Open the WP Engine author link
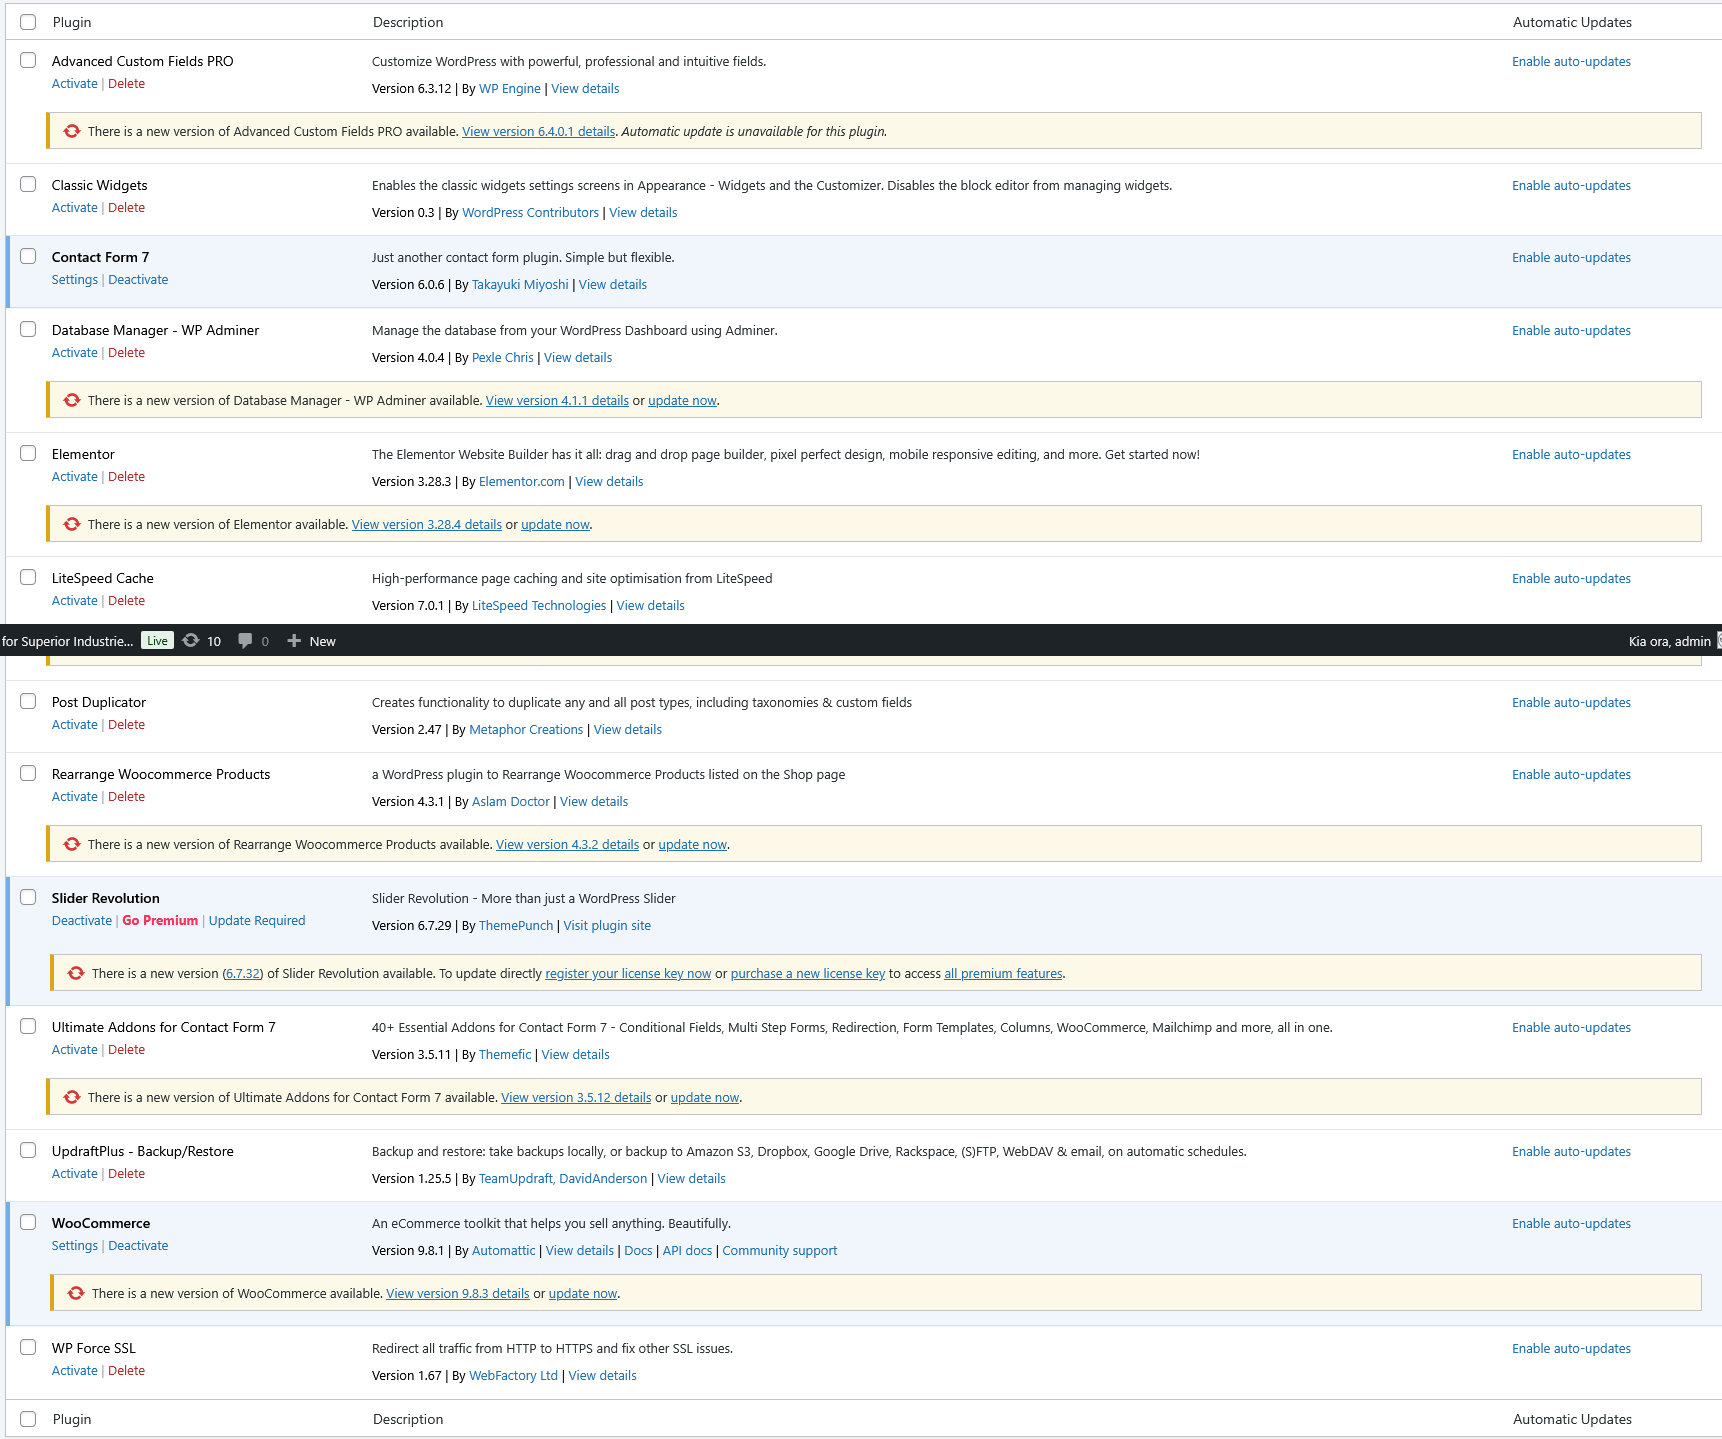 510,88
